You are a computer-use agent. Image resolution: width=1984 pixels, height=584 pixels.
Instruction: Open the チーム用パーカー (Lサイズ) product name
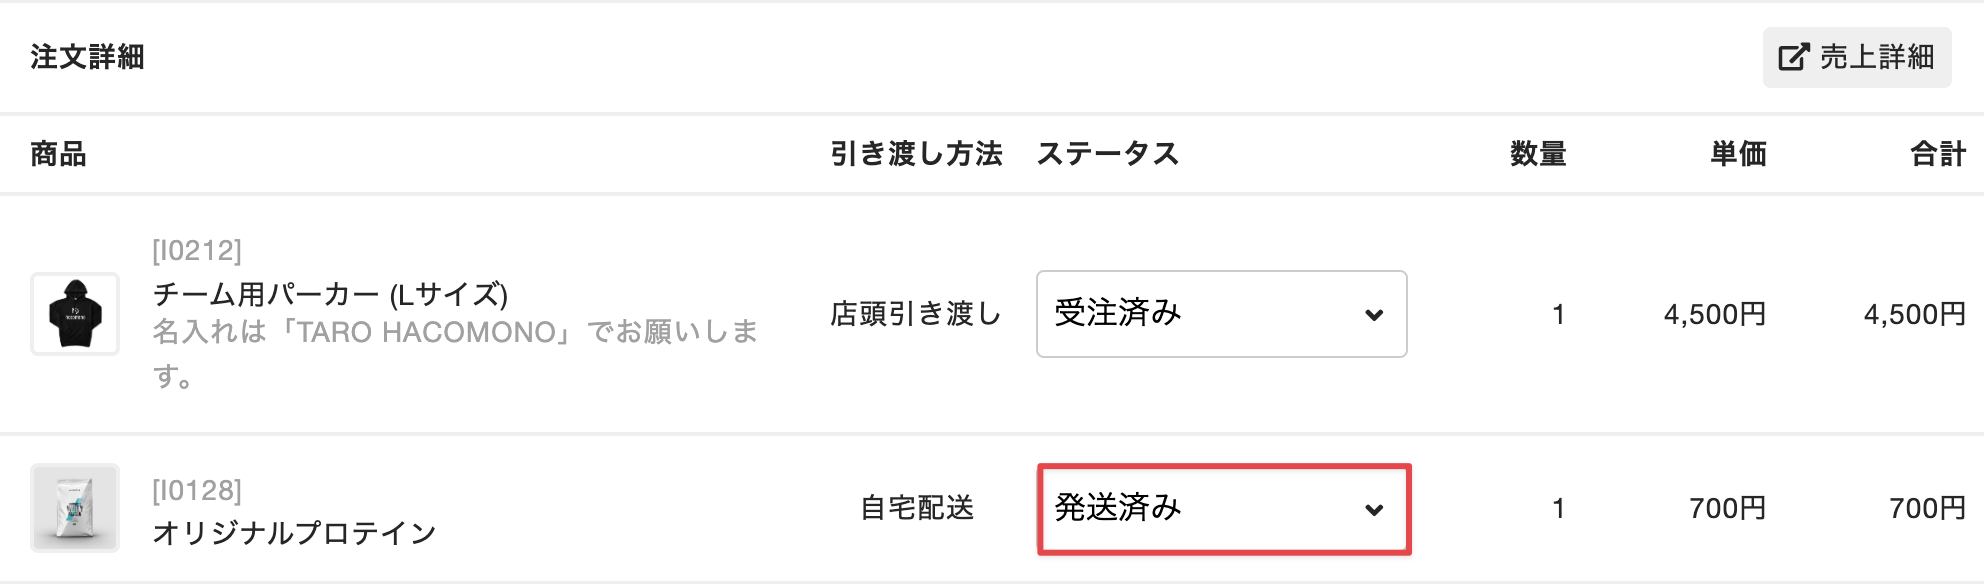330,294
